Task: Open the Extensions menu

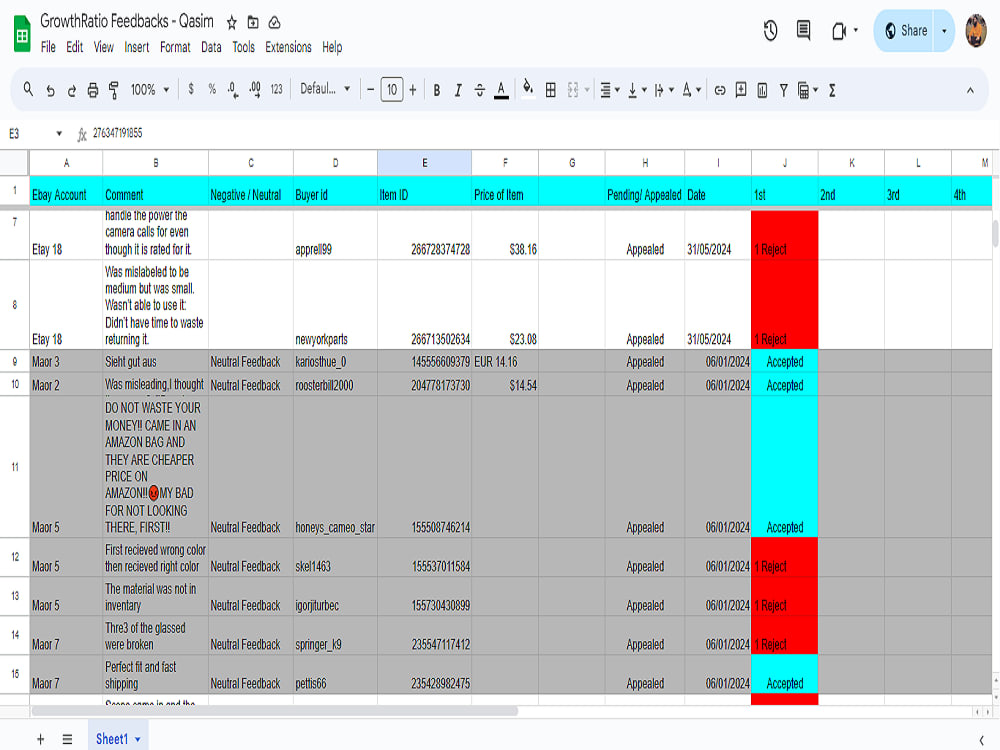Action: (x=288, y=47)
